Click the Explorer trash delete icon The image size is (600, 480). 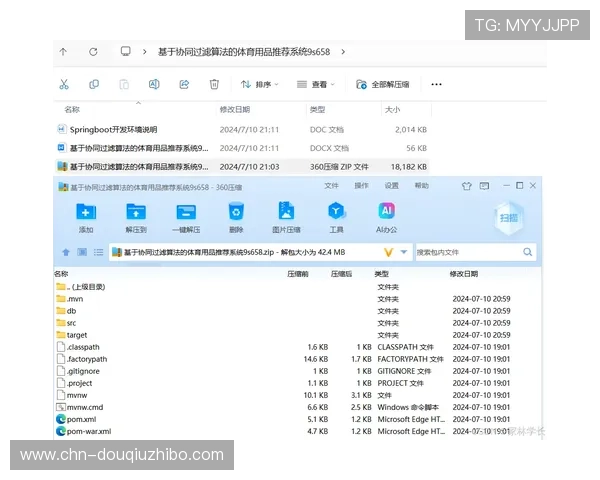(214, 85)
